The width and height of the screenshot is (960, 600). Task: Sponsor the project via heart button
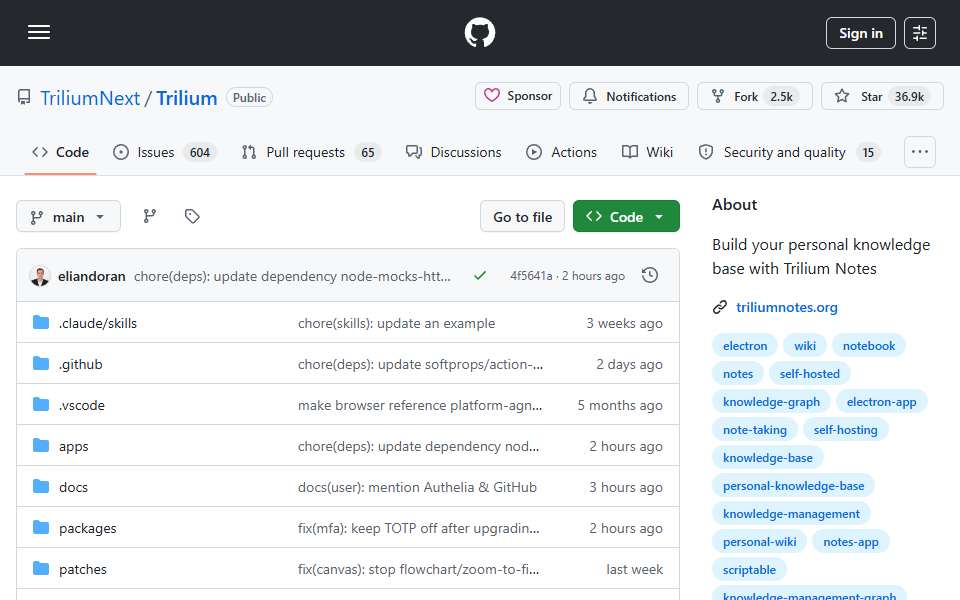coord(517,96)
